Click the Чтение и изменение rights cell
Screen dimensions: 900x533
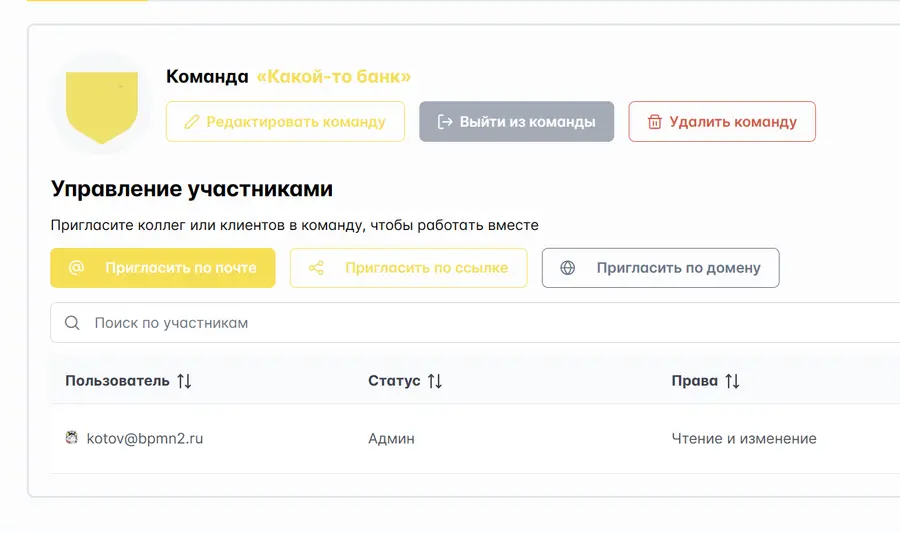pyautogui.click(x=744, y=438)
